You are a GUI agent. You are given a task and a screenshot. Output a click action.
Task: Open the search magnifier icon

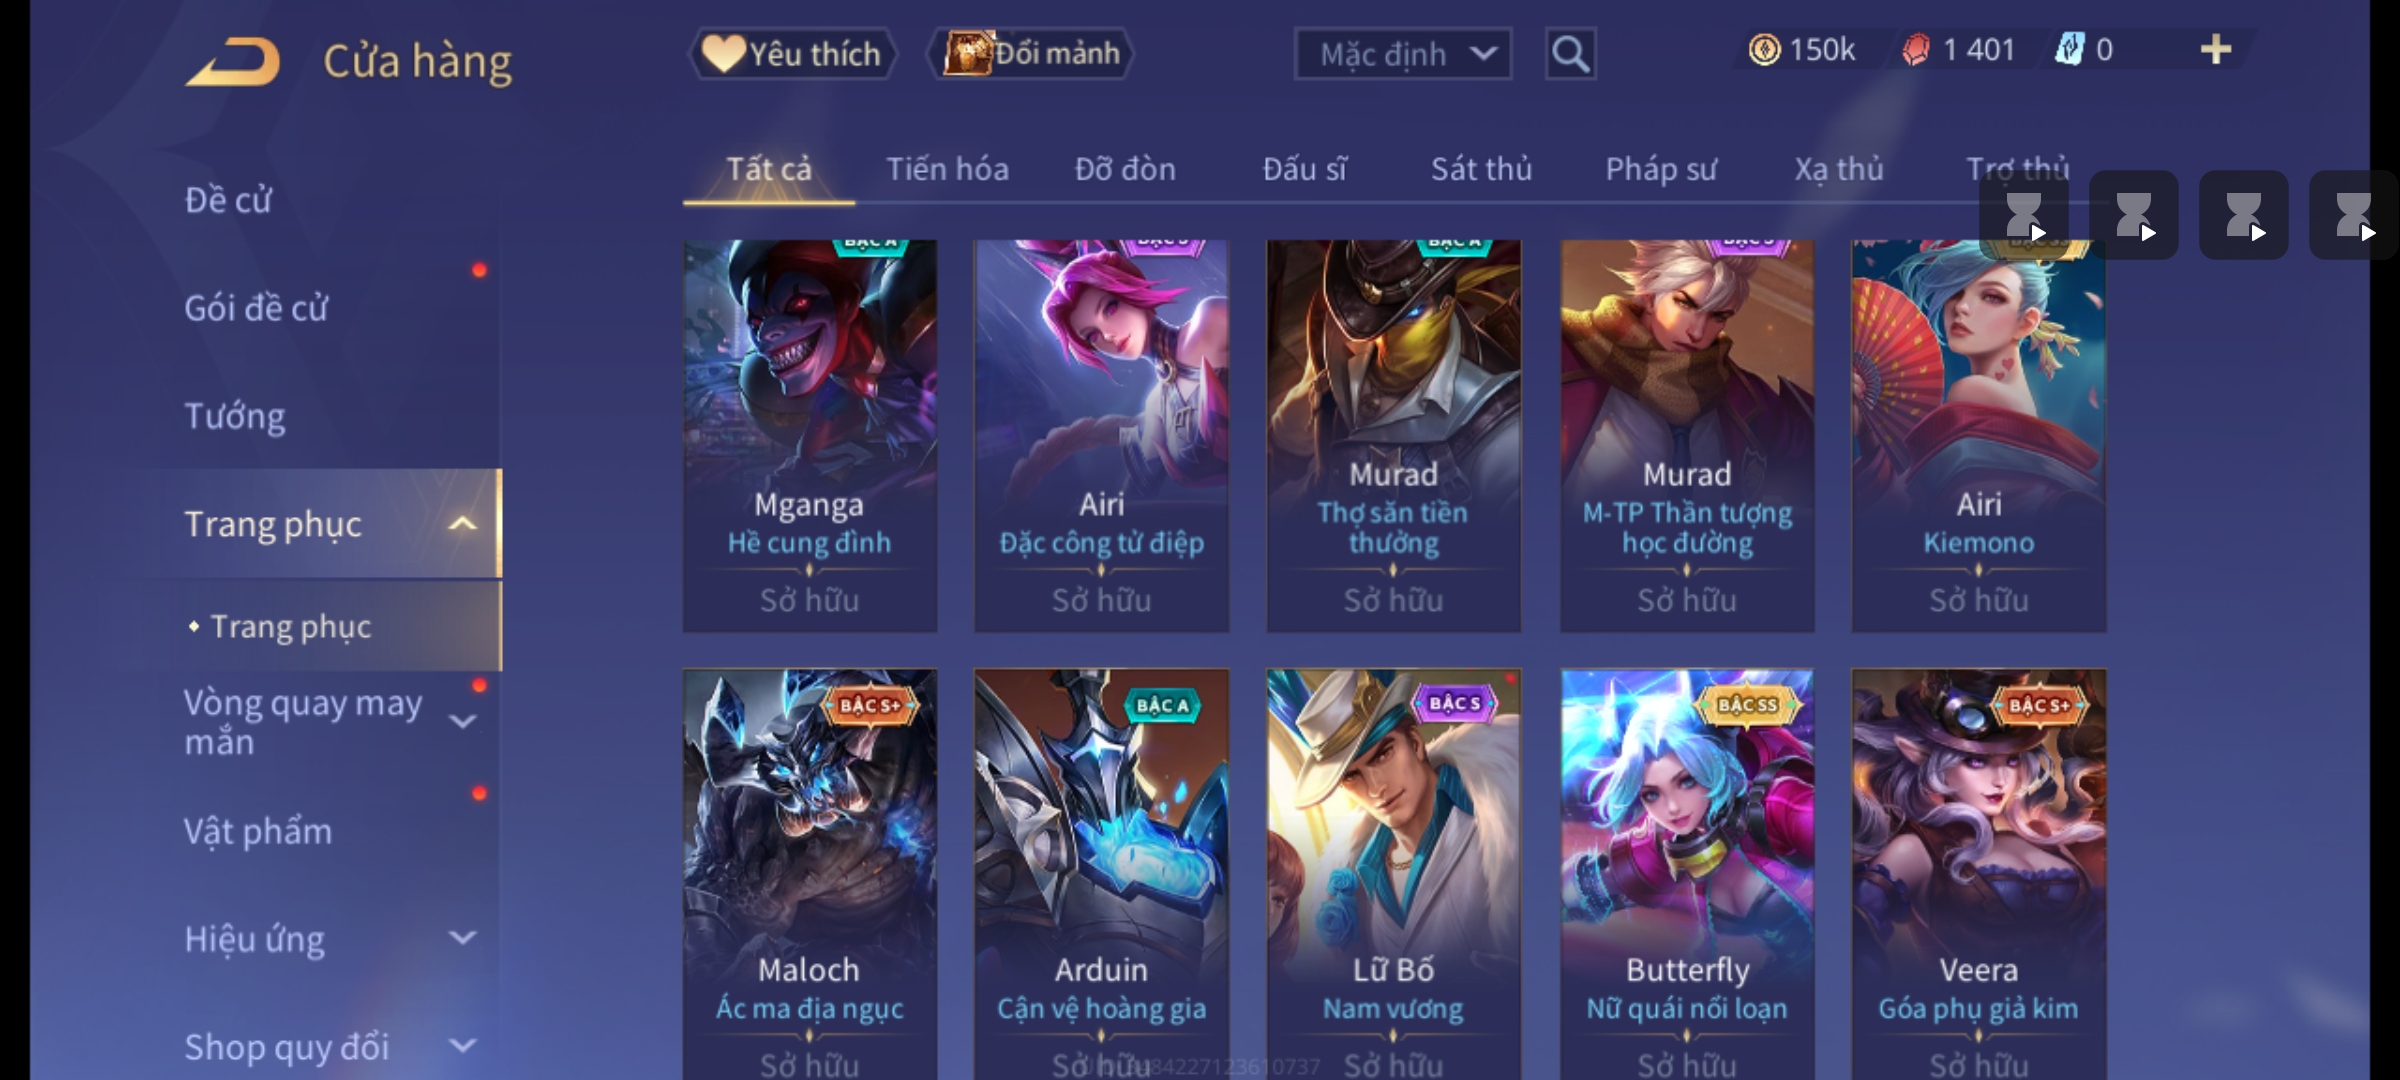pyautogui.click(x=1570, y=54)
